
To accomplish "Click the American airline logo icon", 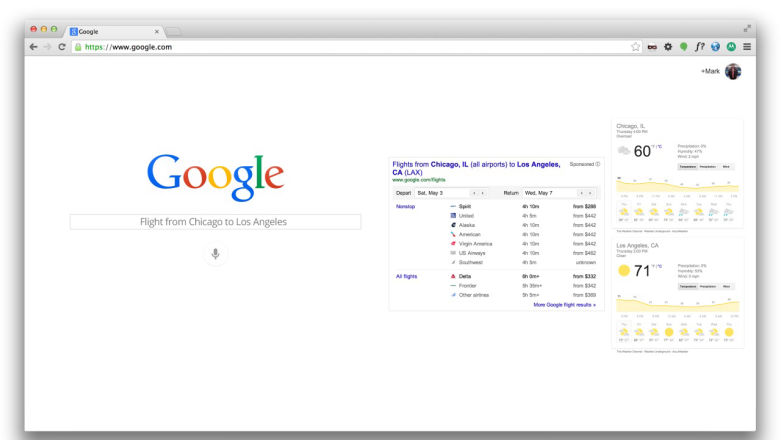I will (x=453, y=234).
